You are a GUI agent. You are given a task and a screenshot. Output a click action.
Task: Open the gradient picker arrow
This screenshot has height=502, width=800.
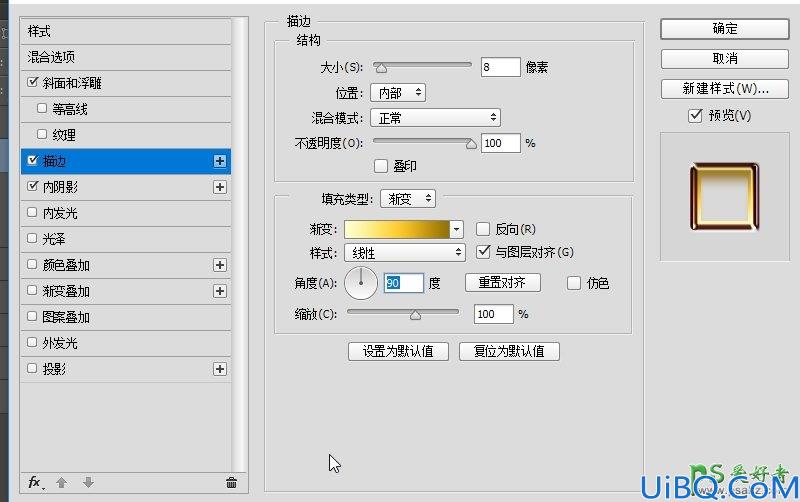[x=457, y=230]
